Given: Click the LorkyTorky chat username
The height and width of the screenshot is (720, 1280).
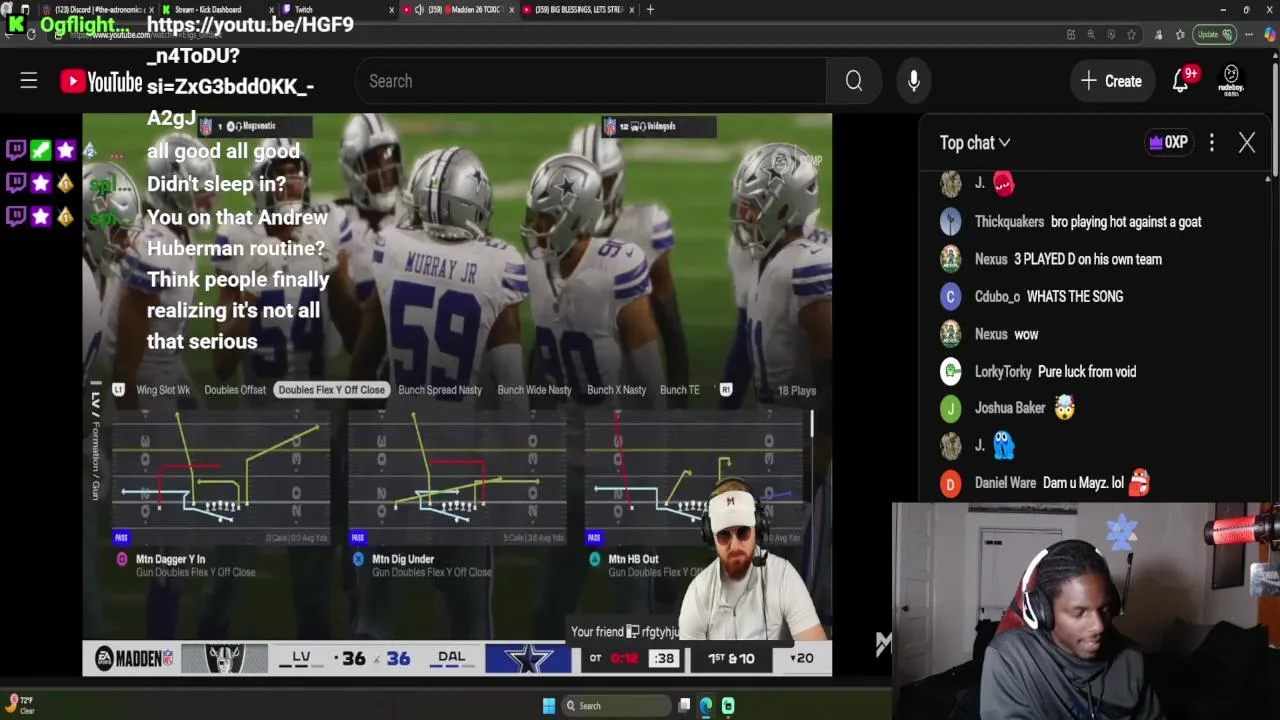Looking at the screenshot, I should pyautogui.click(x=1002, y=372).
